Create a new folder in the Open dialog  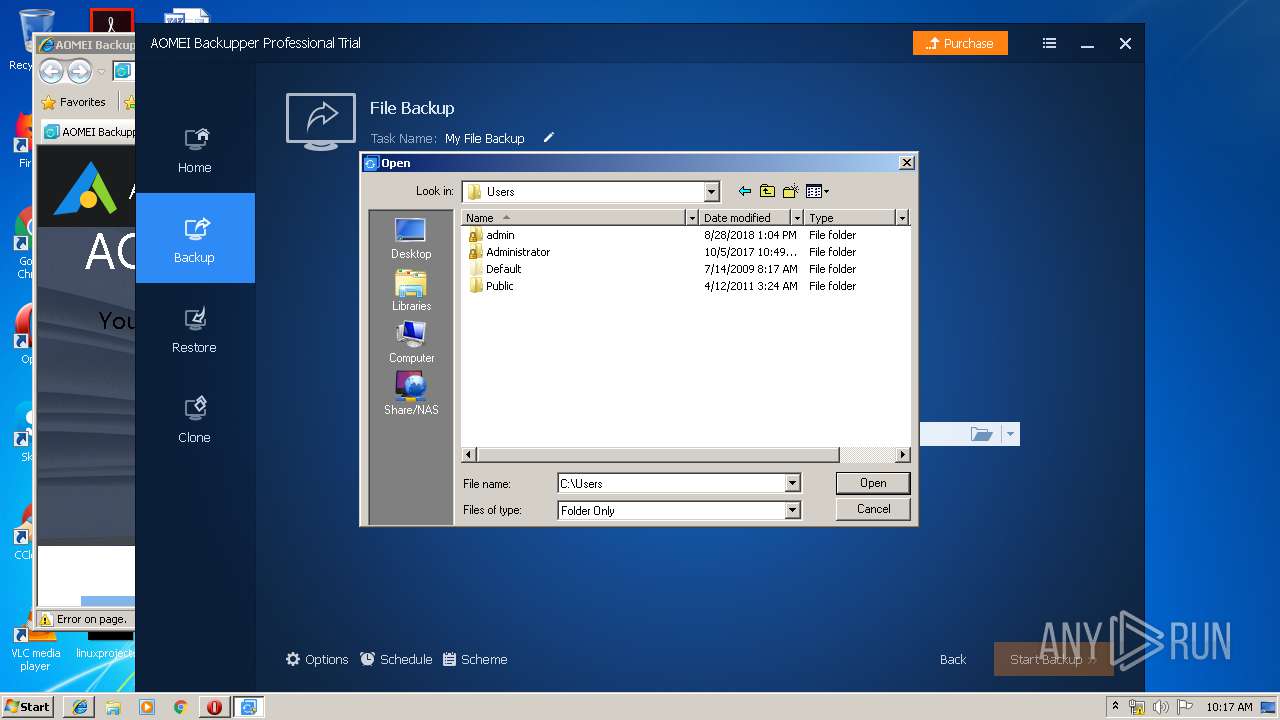(x=790, y=191)
